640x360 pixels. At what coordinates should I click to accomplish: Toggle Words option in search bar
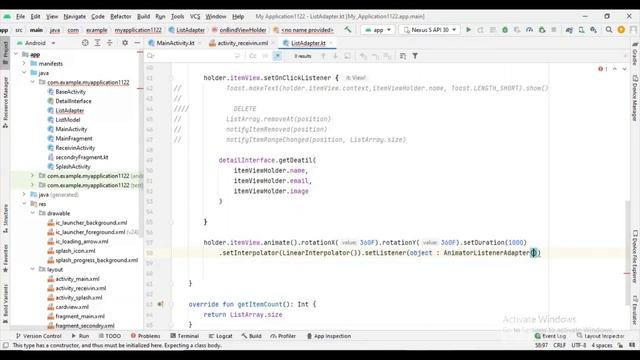[265, 56]
